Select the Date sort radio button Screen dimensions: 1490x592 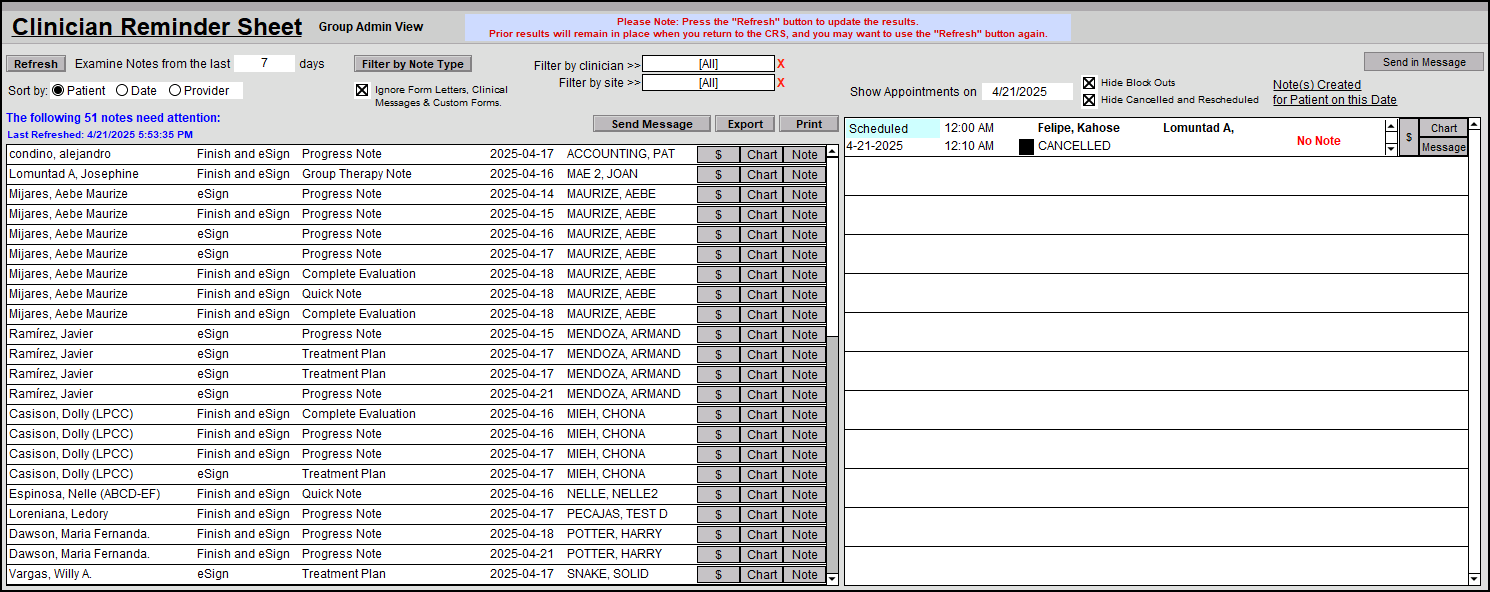tap(122, 91)
